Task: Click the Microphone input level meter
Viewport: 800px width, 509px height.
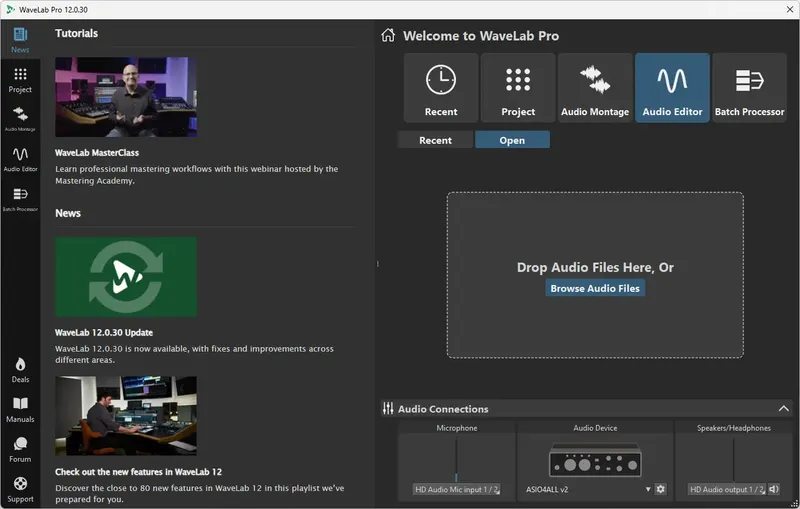Action: click(x=456, y=459)
